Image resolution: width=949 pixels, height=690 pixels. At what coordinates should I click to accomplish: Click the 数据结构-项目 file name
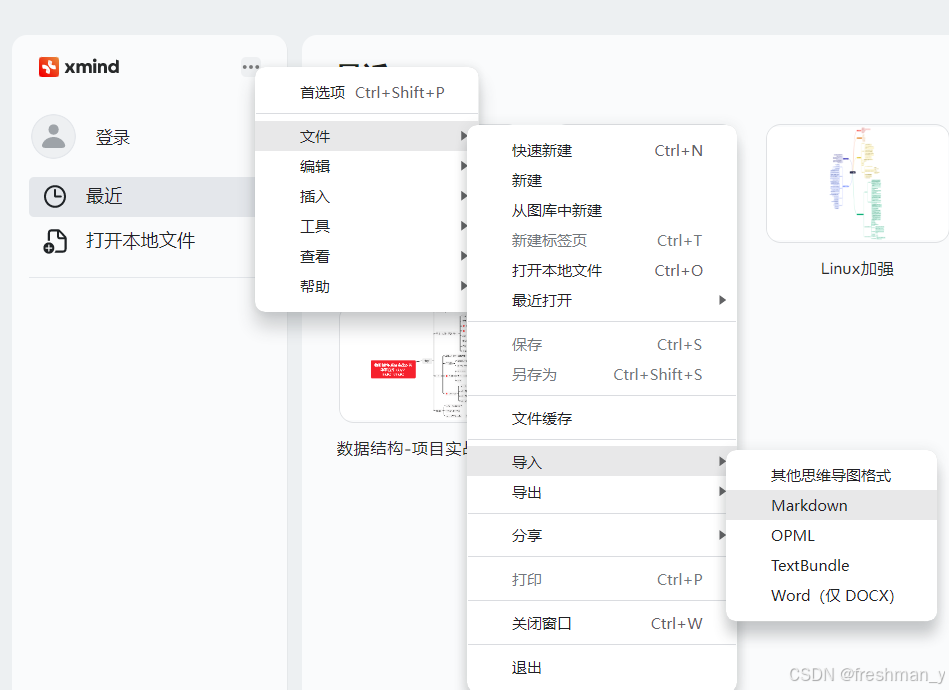click(402, 448)
